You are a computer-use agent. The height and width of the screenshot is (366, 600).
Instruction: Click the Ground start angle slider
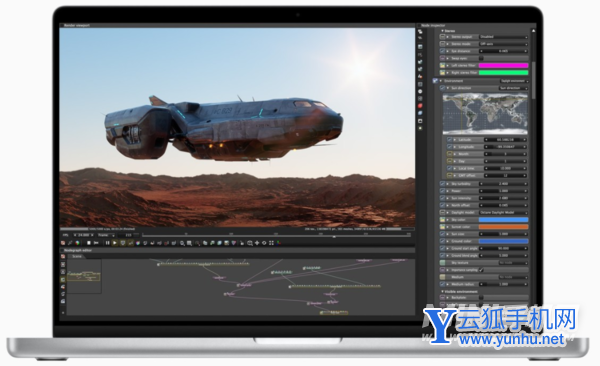click(504, 248)
